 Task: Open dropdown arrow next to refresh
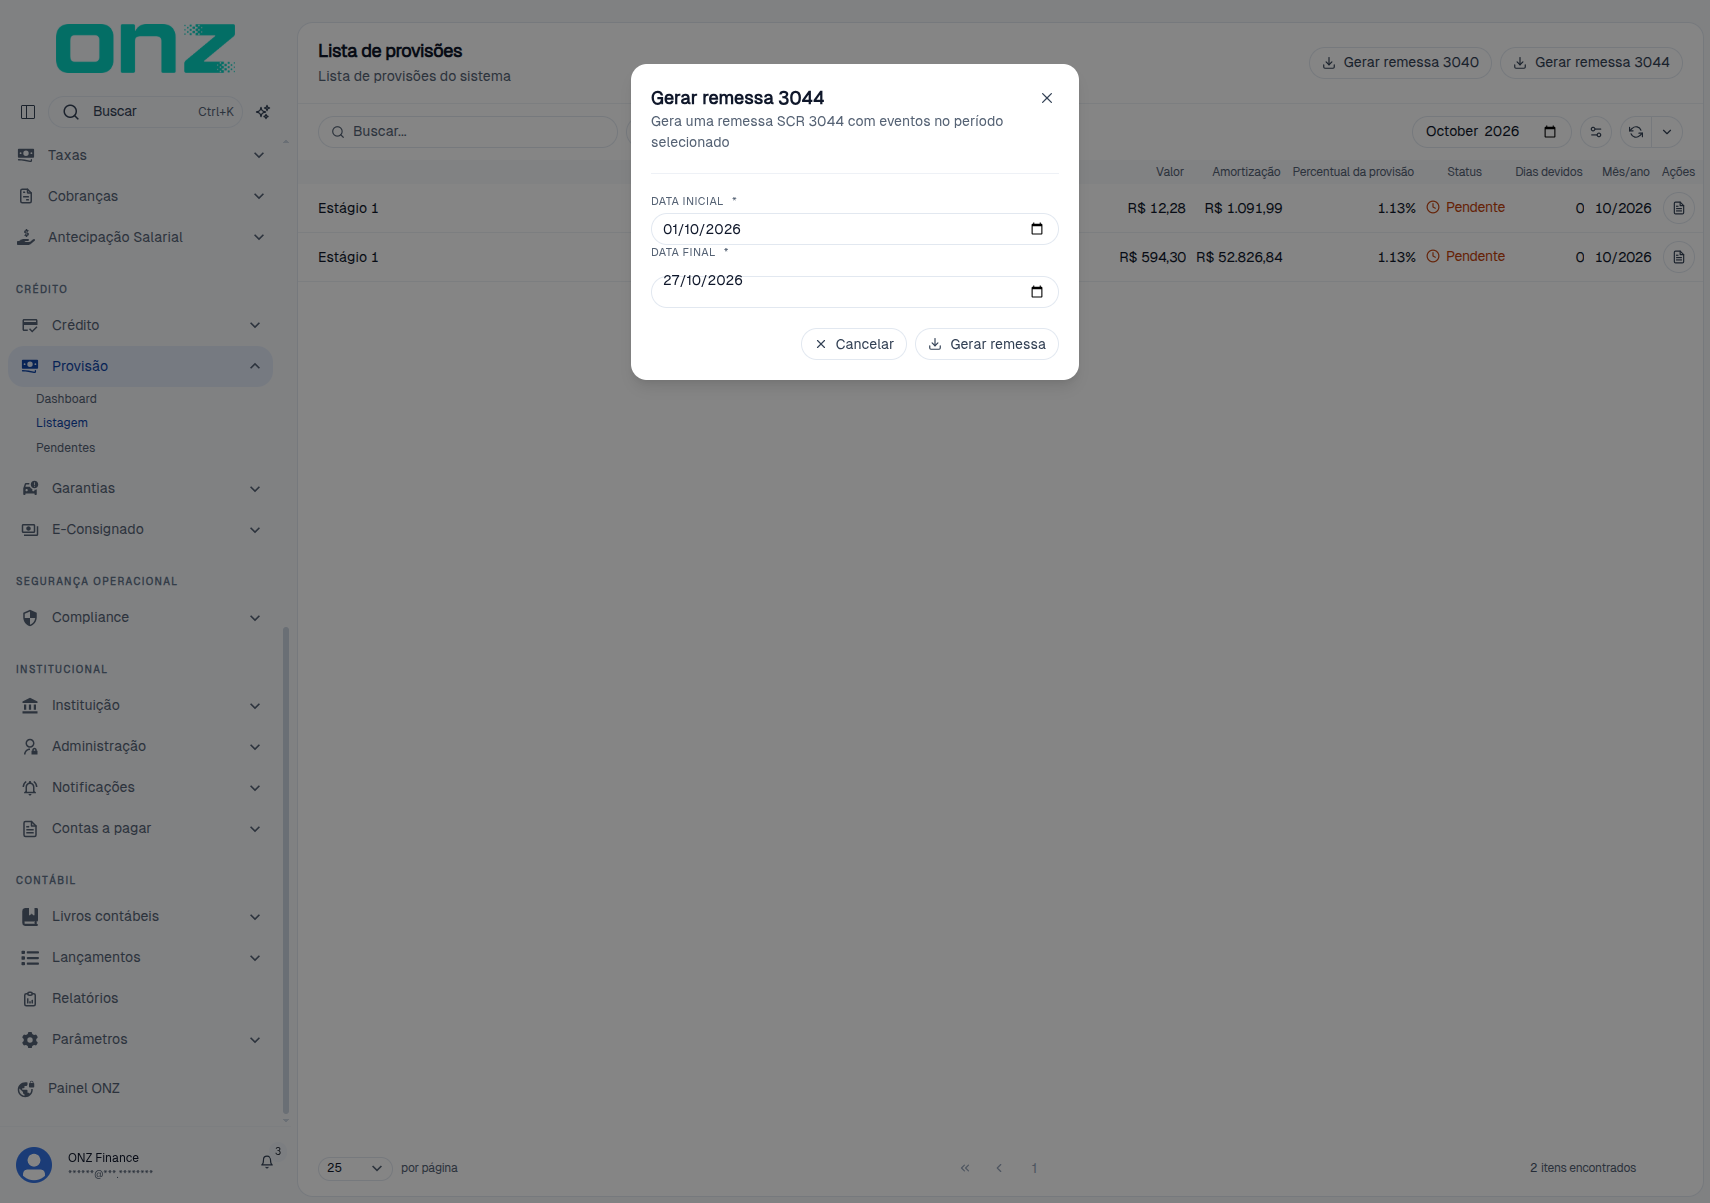[x=1667, y=132]
